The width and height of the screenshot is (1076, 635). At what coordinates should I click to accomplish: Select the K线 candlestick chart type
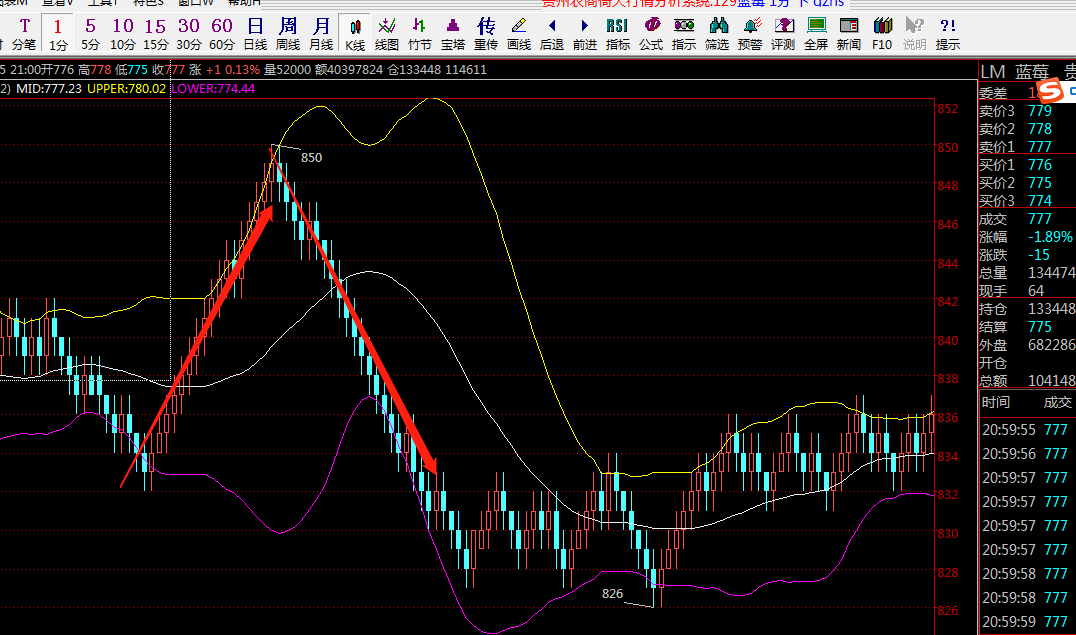[x=355, y=34]
